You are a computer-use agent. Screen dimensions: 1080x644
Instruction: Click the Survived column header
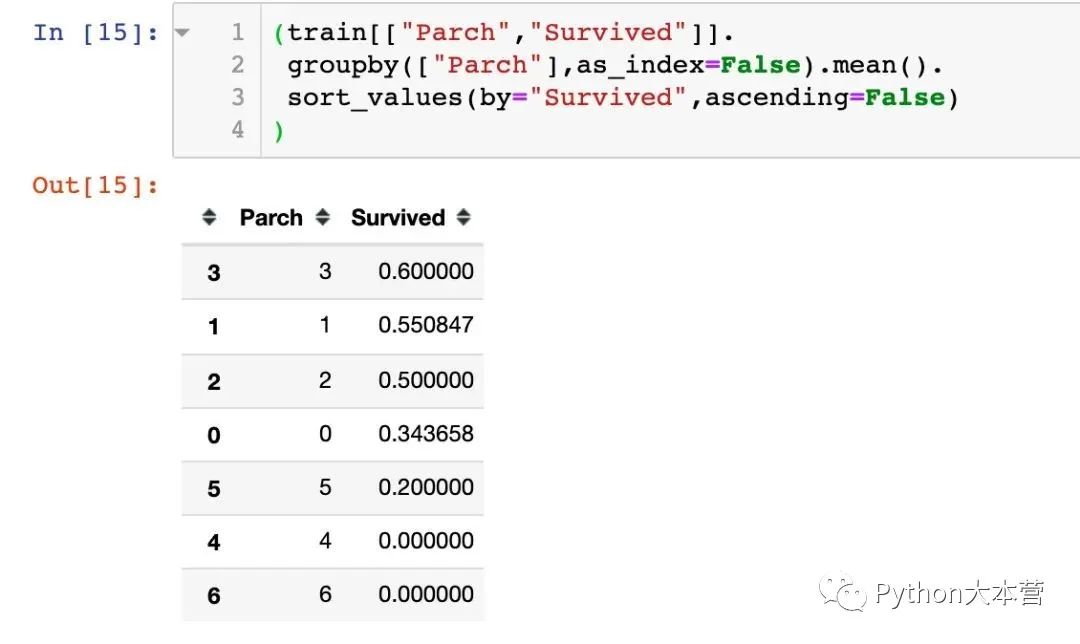[x=398, y=218]
